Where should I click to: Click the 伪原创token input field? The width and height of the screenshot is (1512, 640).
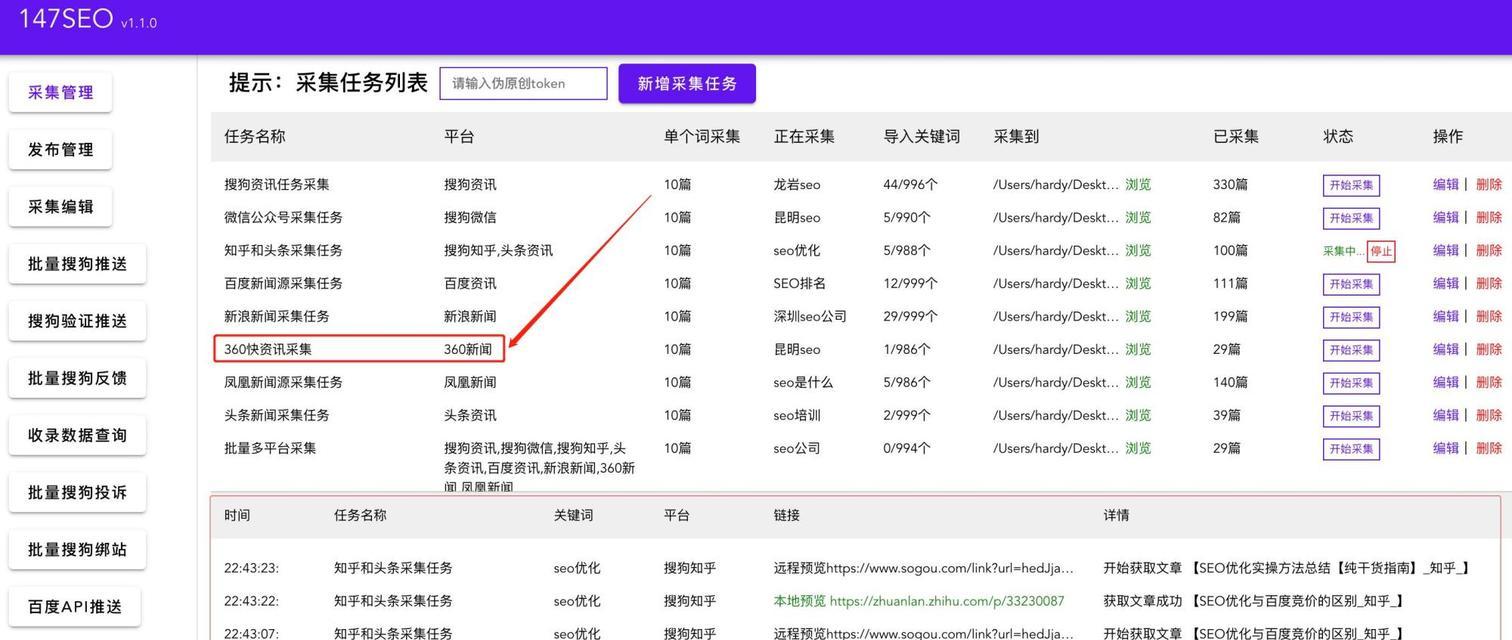point(523,84)
